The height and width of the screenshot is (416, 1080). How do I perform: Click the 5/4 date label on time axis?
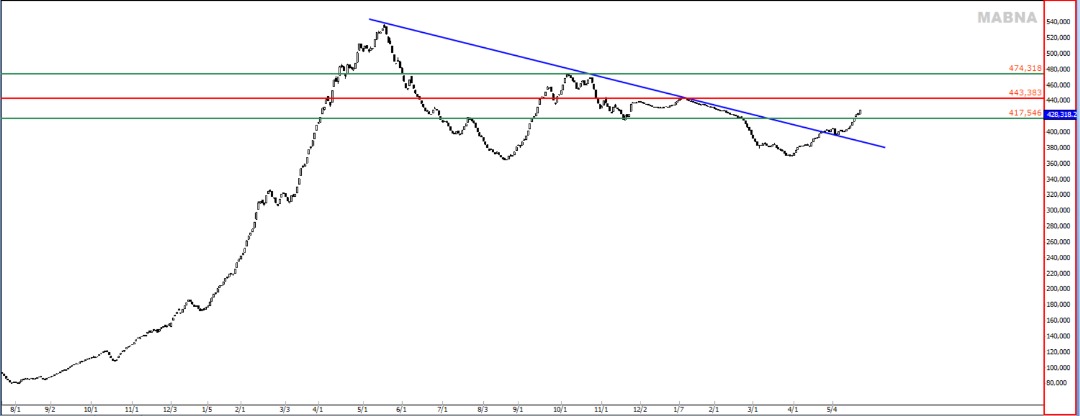pyautogui.click(x=831, y=409)
